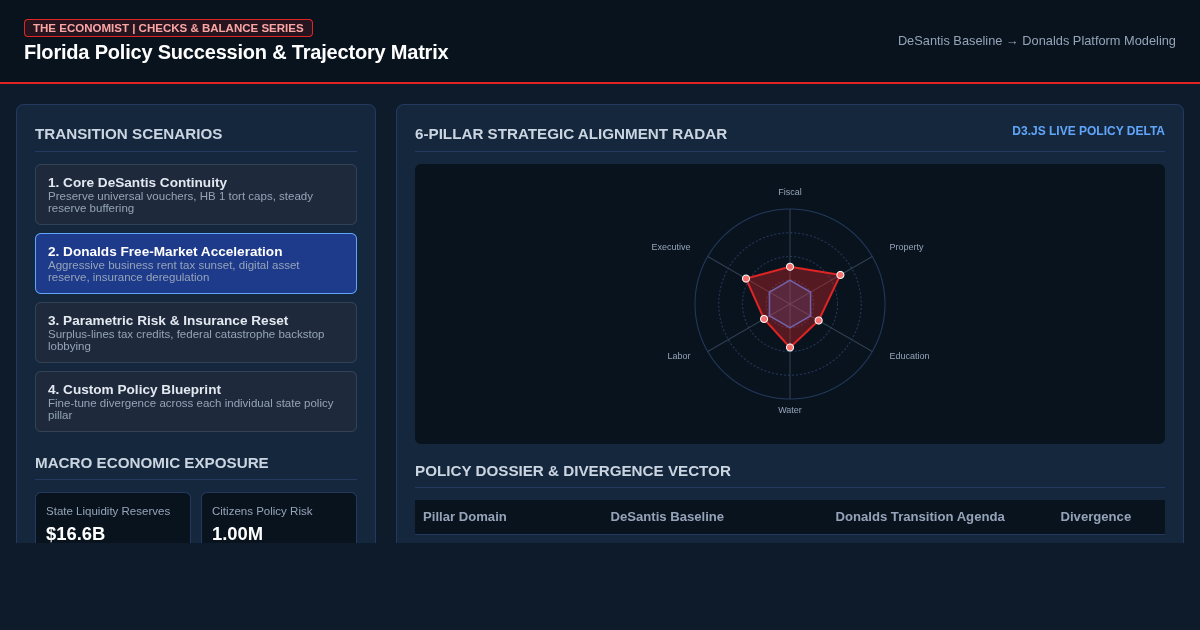Click the Executive axis label

tap(671, 247)
